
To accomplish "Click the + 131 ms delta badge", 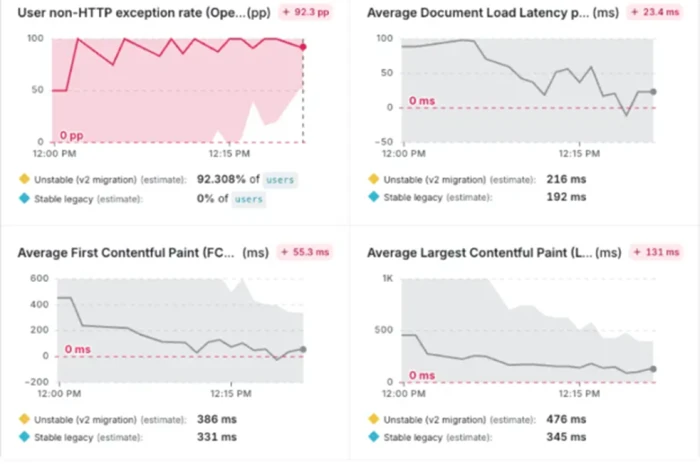I will [x=656, y=252].
